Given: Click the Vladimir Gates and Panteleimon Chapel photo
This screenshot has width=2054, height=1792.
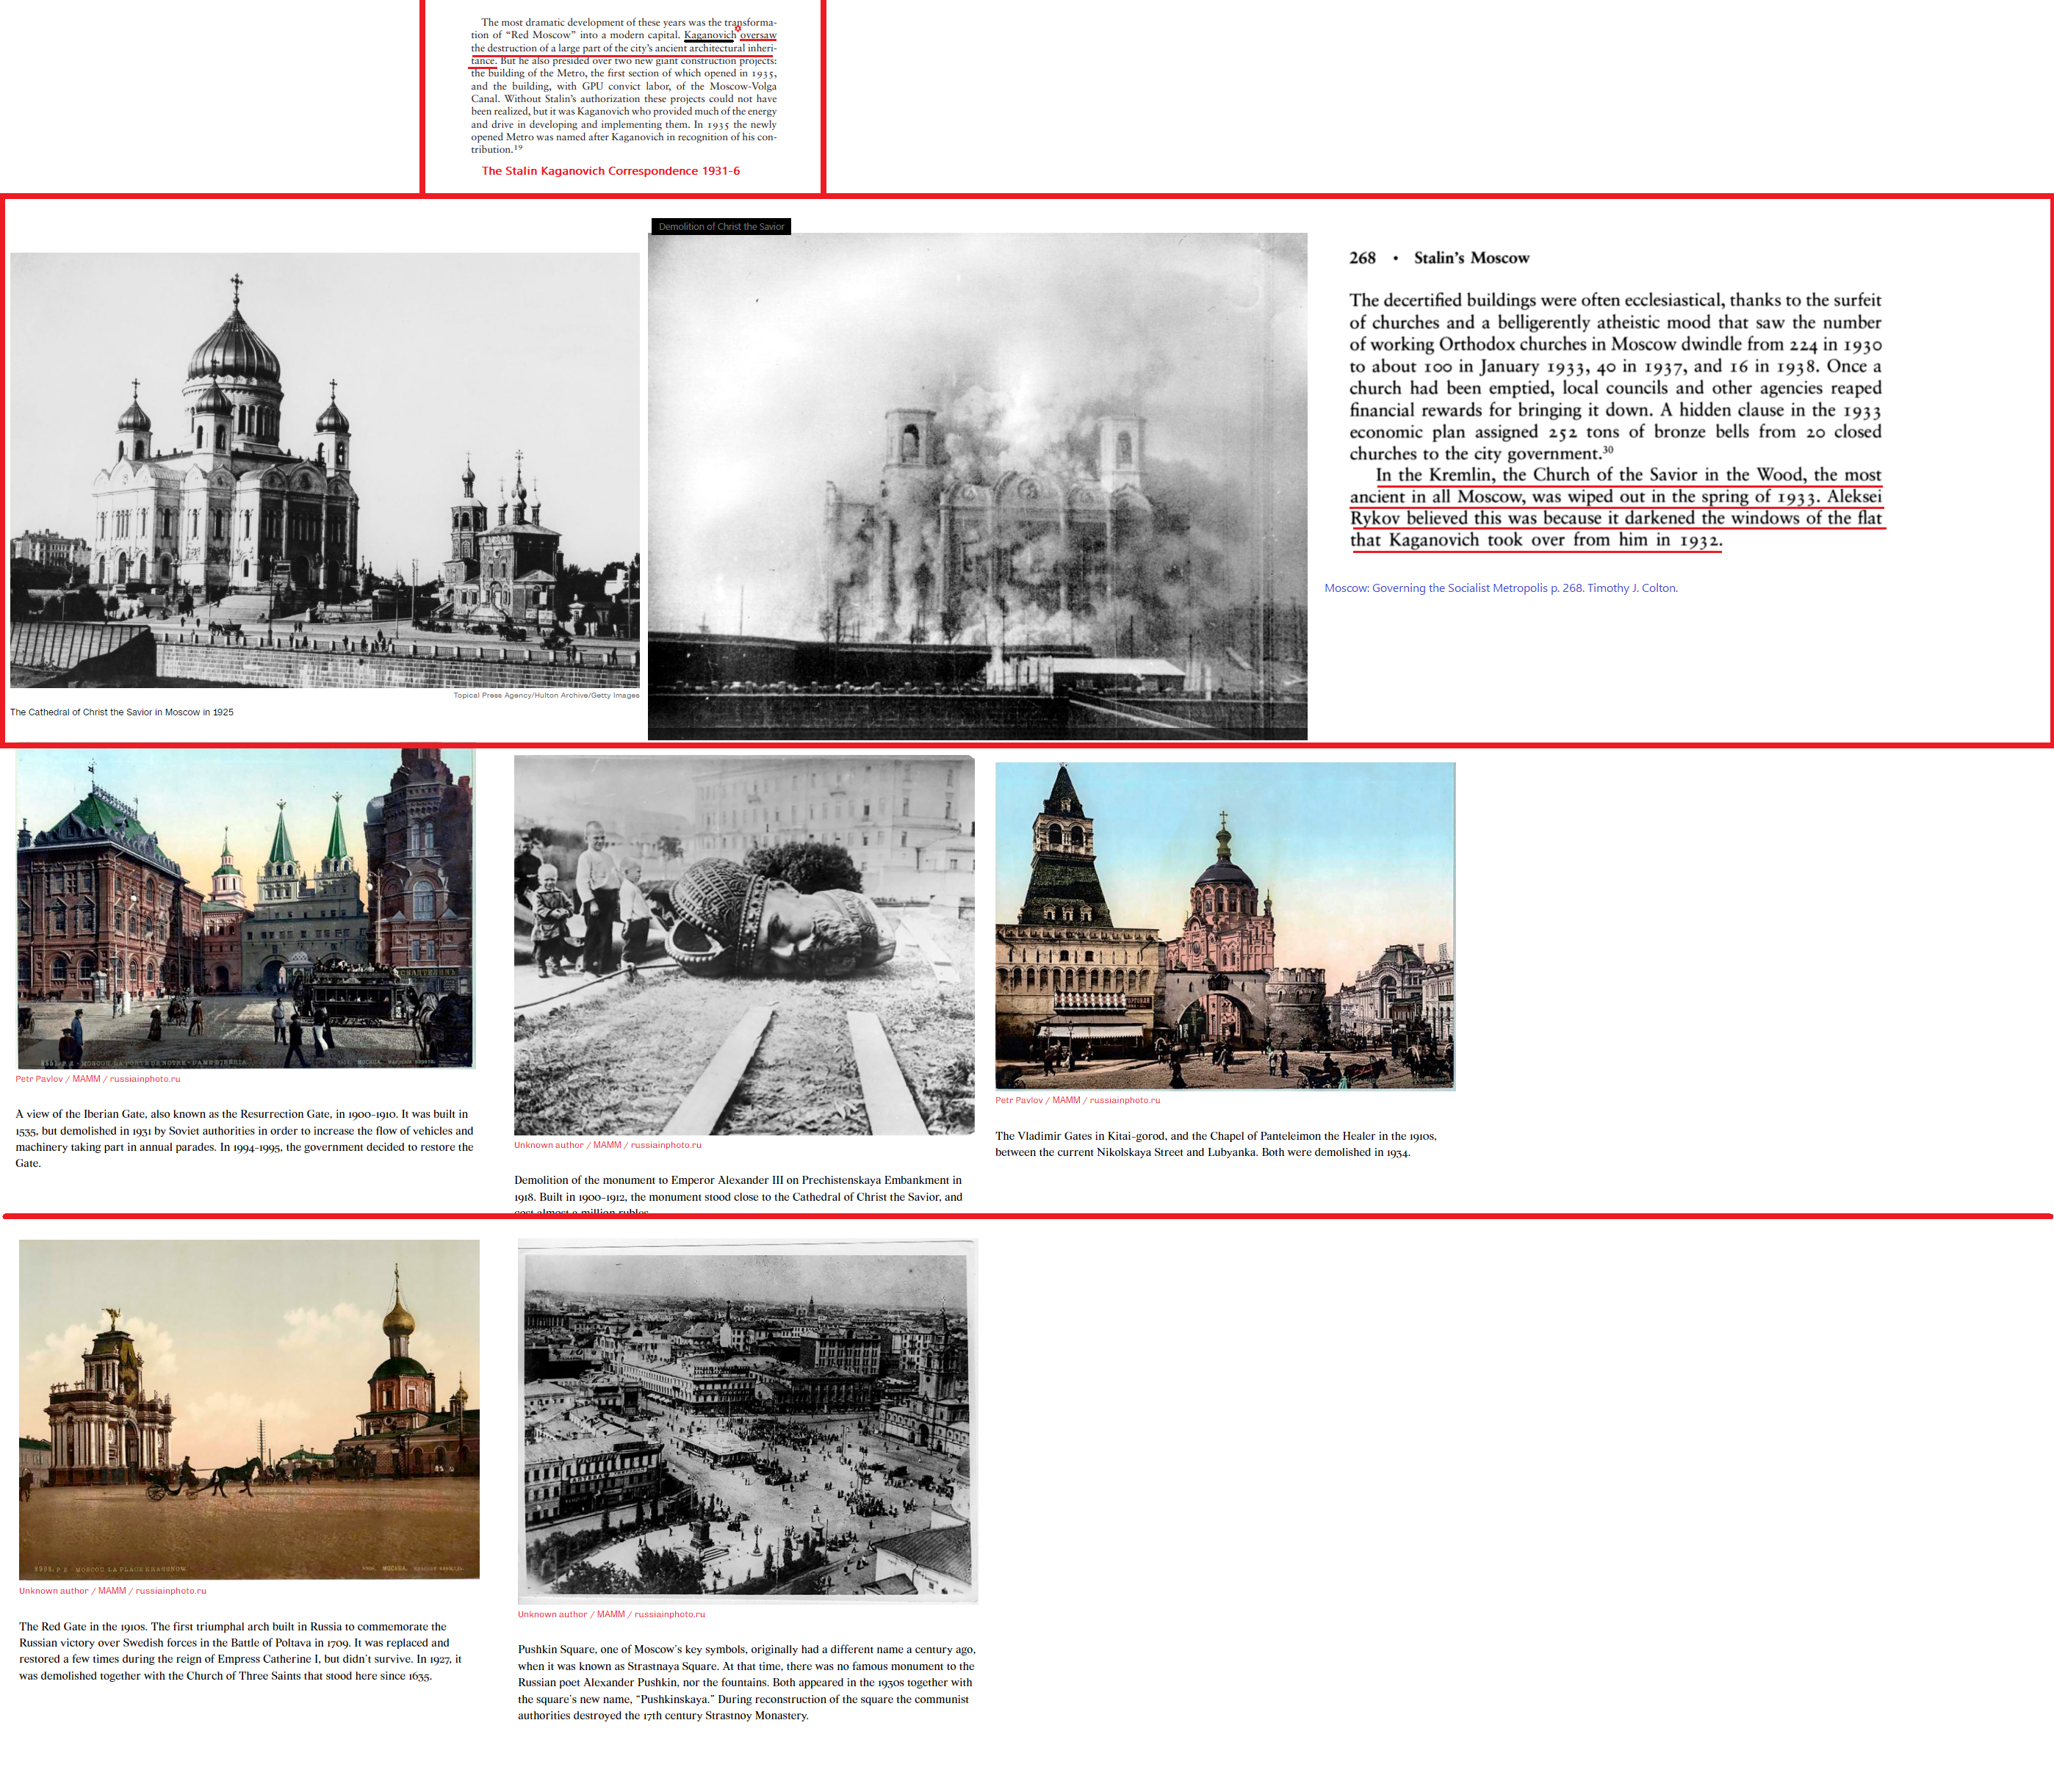Looking at the screenshot, I should (1225, 926).
